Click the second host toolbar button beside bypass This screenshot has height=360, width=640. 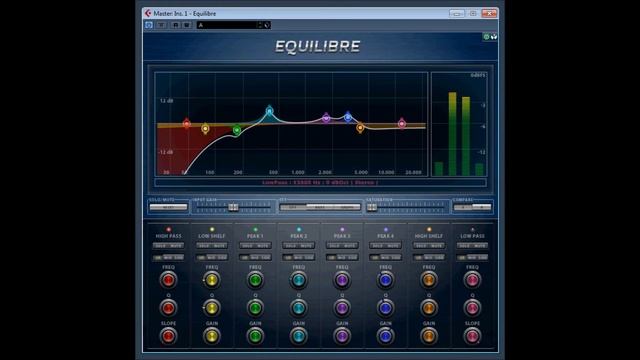[162, 25]
